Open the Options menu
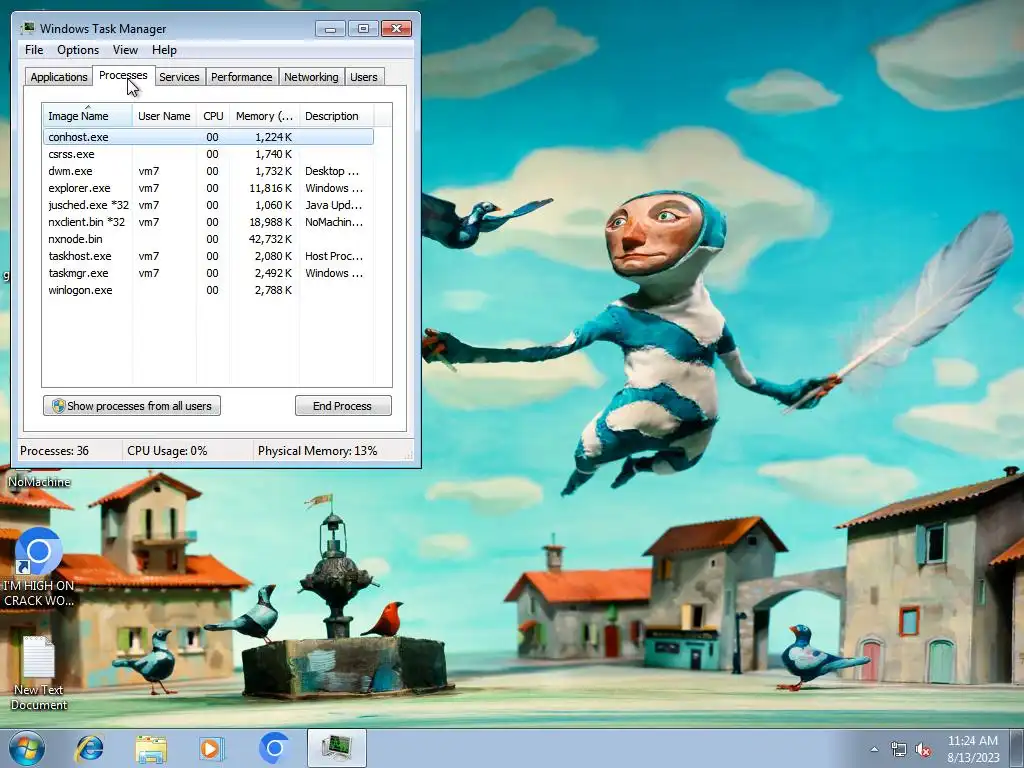This screenshot has width=1024, height=768. (78, 50)
